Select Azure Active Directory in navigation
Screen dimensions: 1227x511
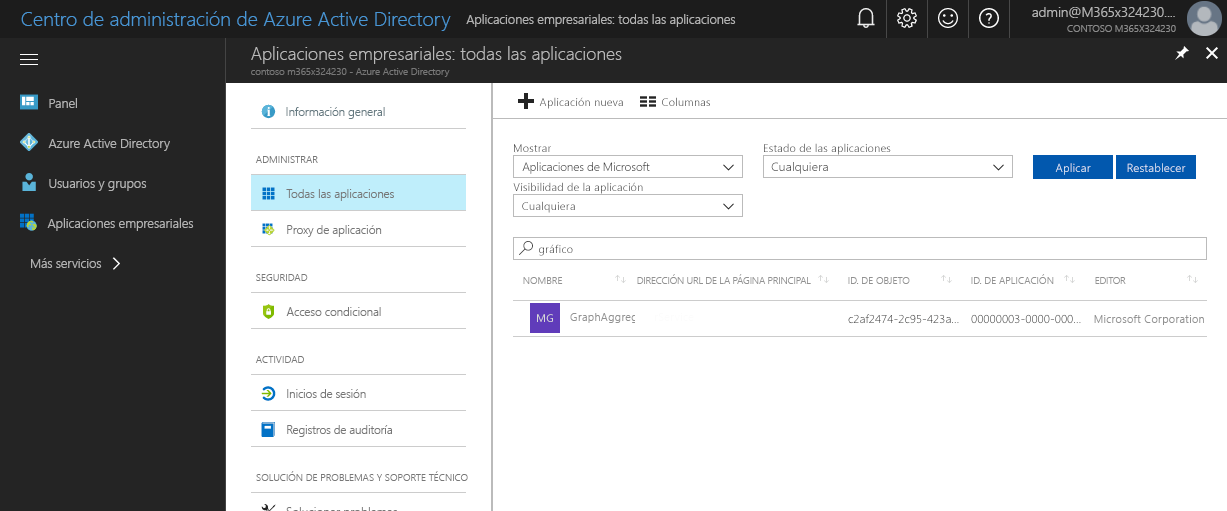tap(109, 143)
